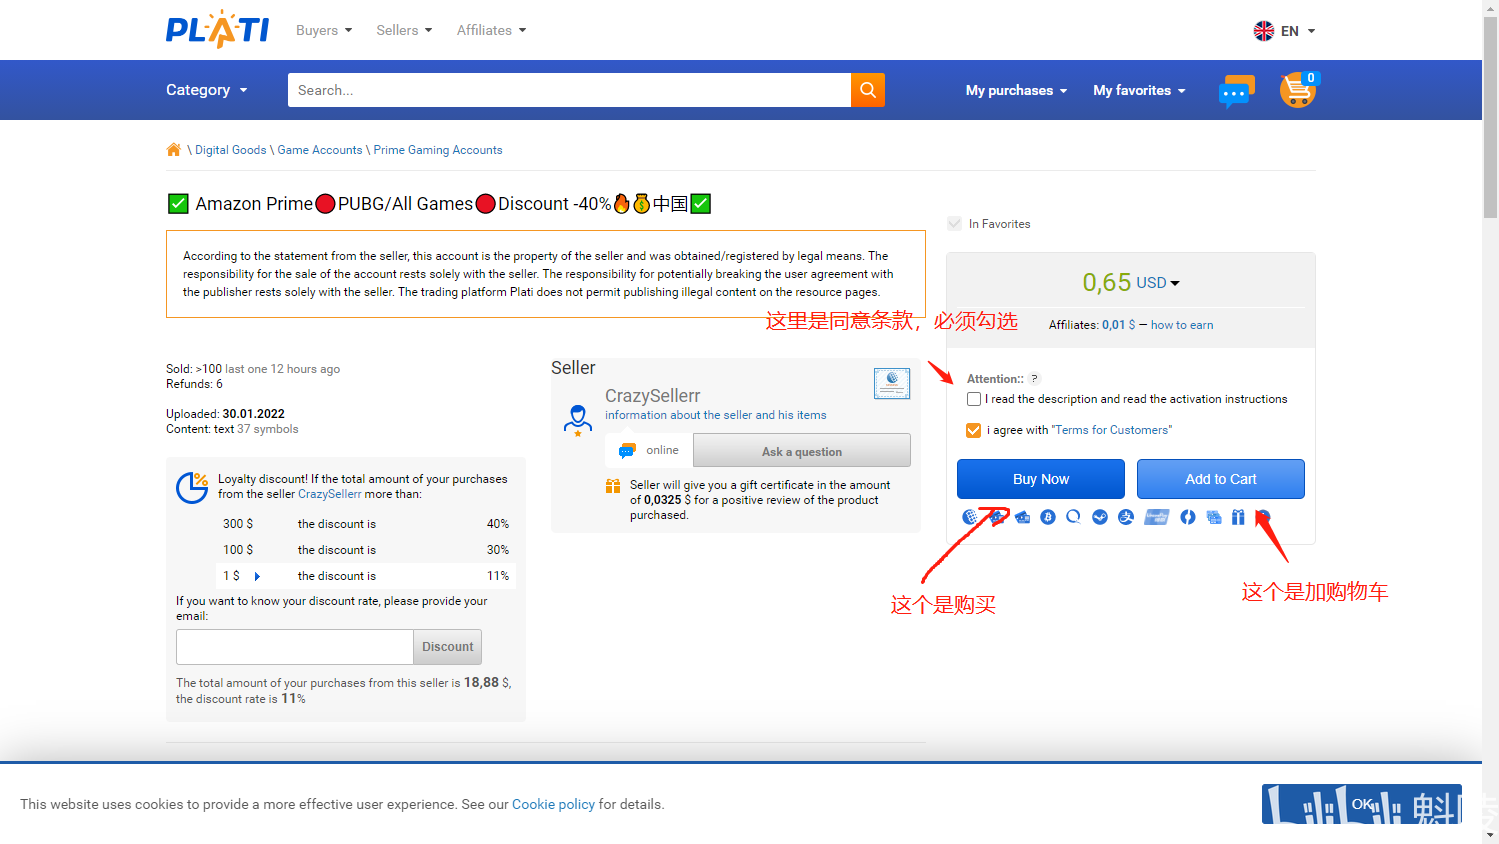Image resolution: width=1499 pixels, height=844 pixels.
Task: Check the I read the description checkbox
Action: coord(974,399)
